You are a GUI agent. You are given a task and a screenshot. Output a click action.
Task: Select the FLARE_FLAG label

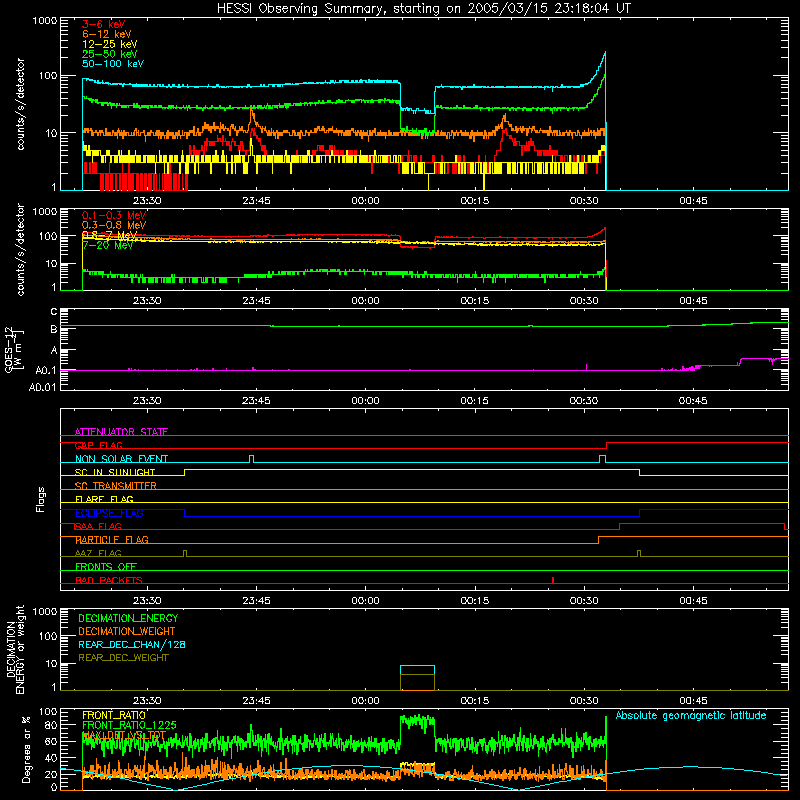pos(104,499)
